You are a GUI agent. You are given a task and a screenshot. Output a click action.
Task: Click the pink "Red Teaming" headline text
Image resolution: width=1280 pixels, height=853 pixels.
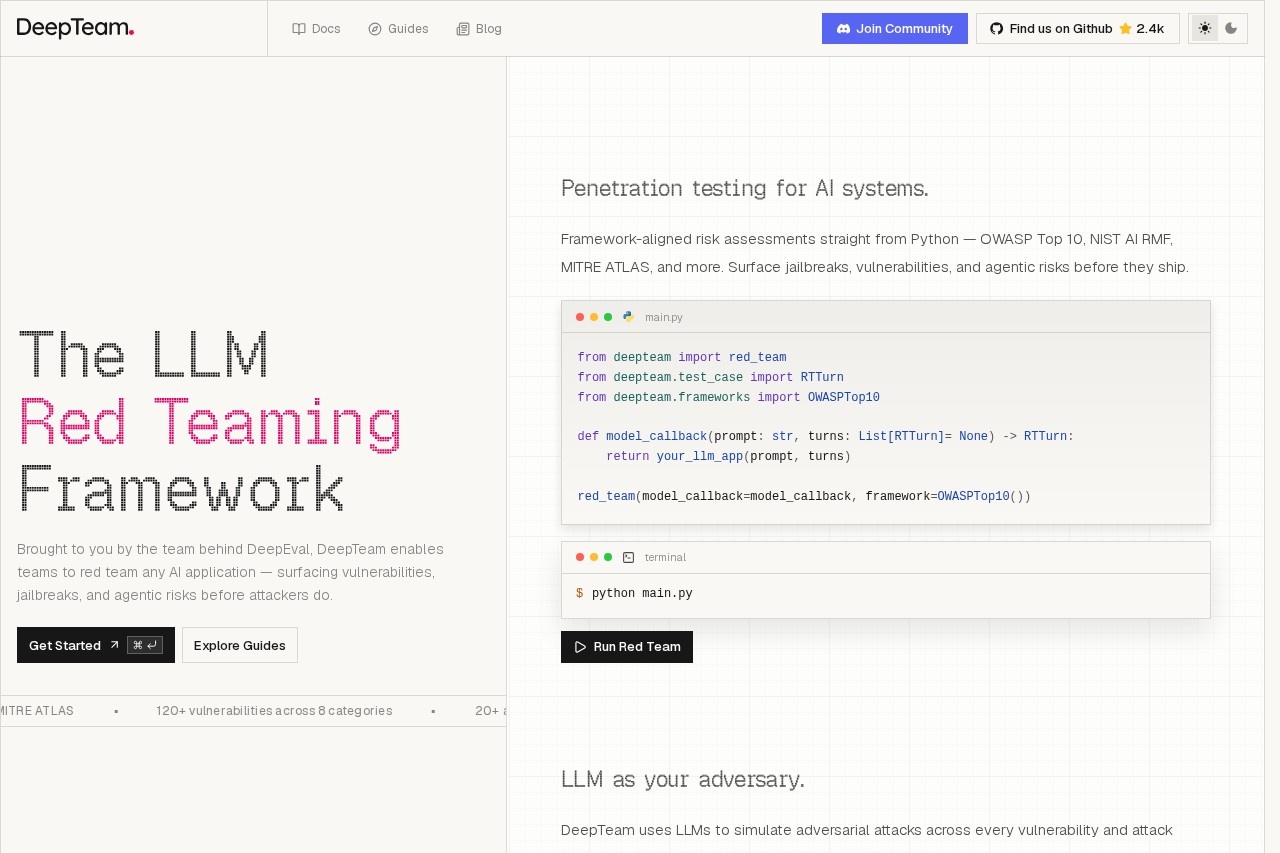click(x=210, y=423)
